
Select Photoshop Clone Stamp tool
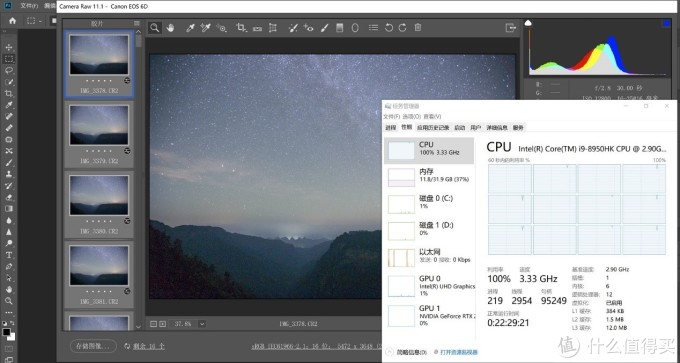pos(9,174)
